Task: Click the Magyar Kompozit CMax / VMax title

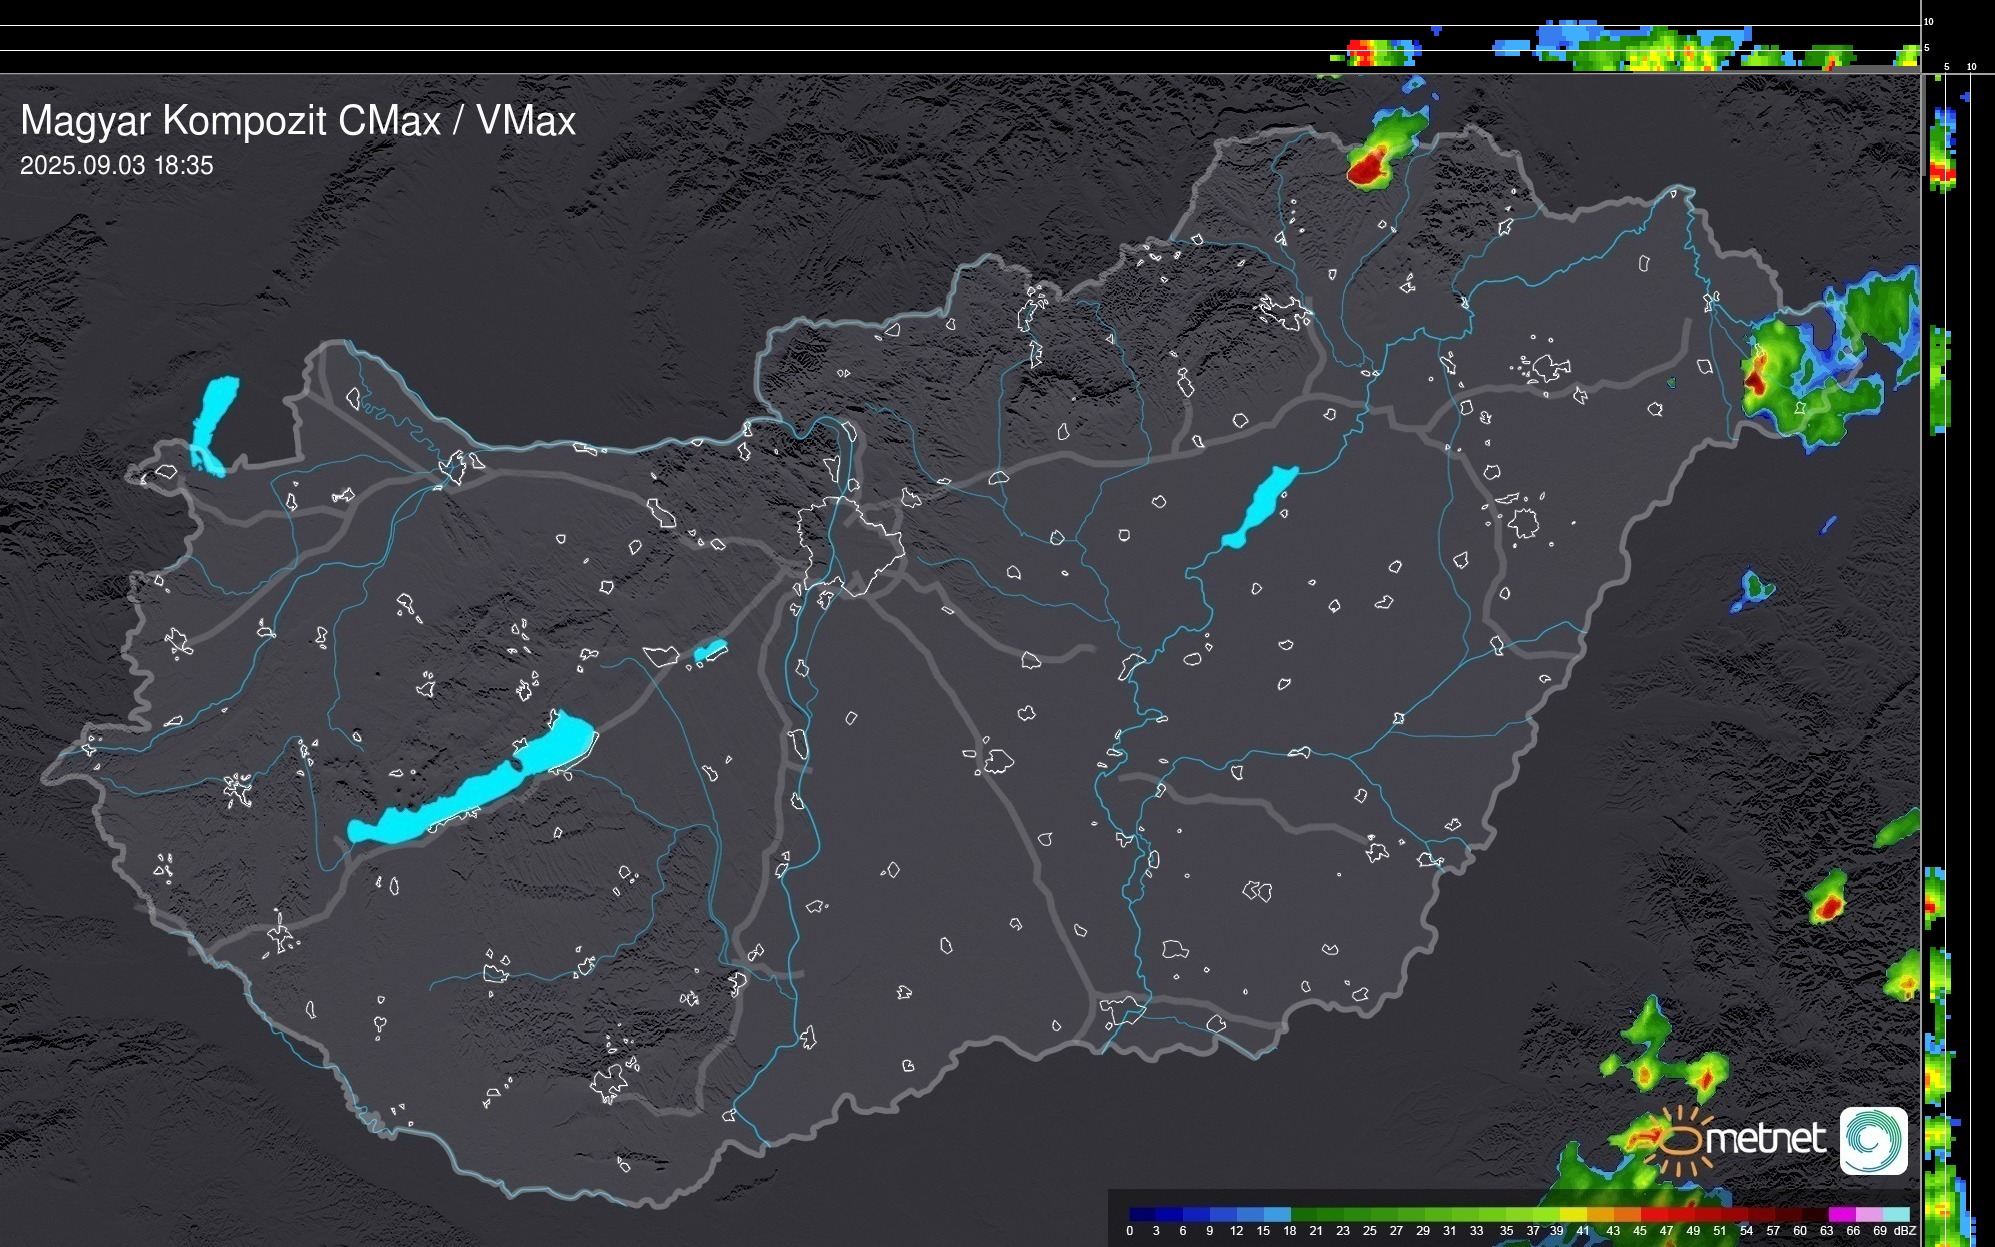Action: (298, 121)
